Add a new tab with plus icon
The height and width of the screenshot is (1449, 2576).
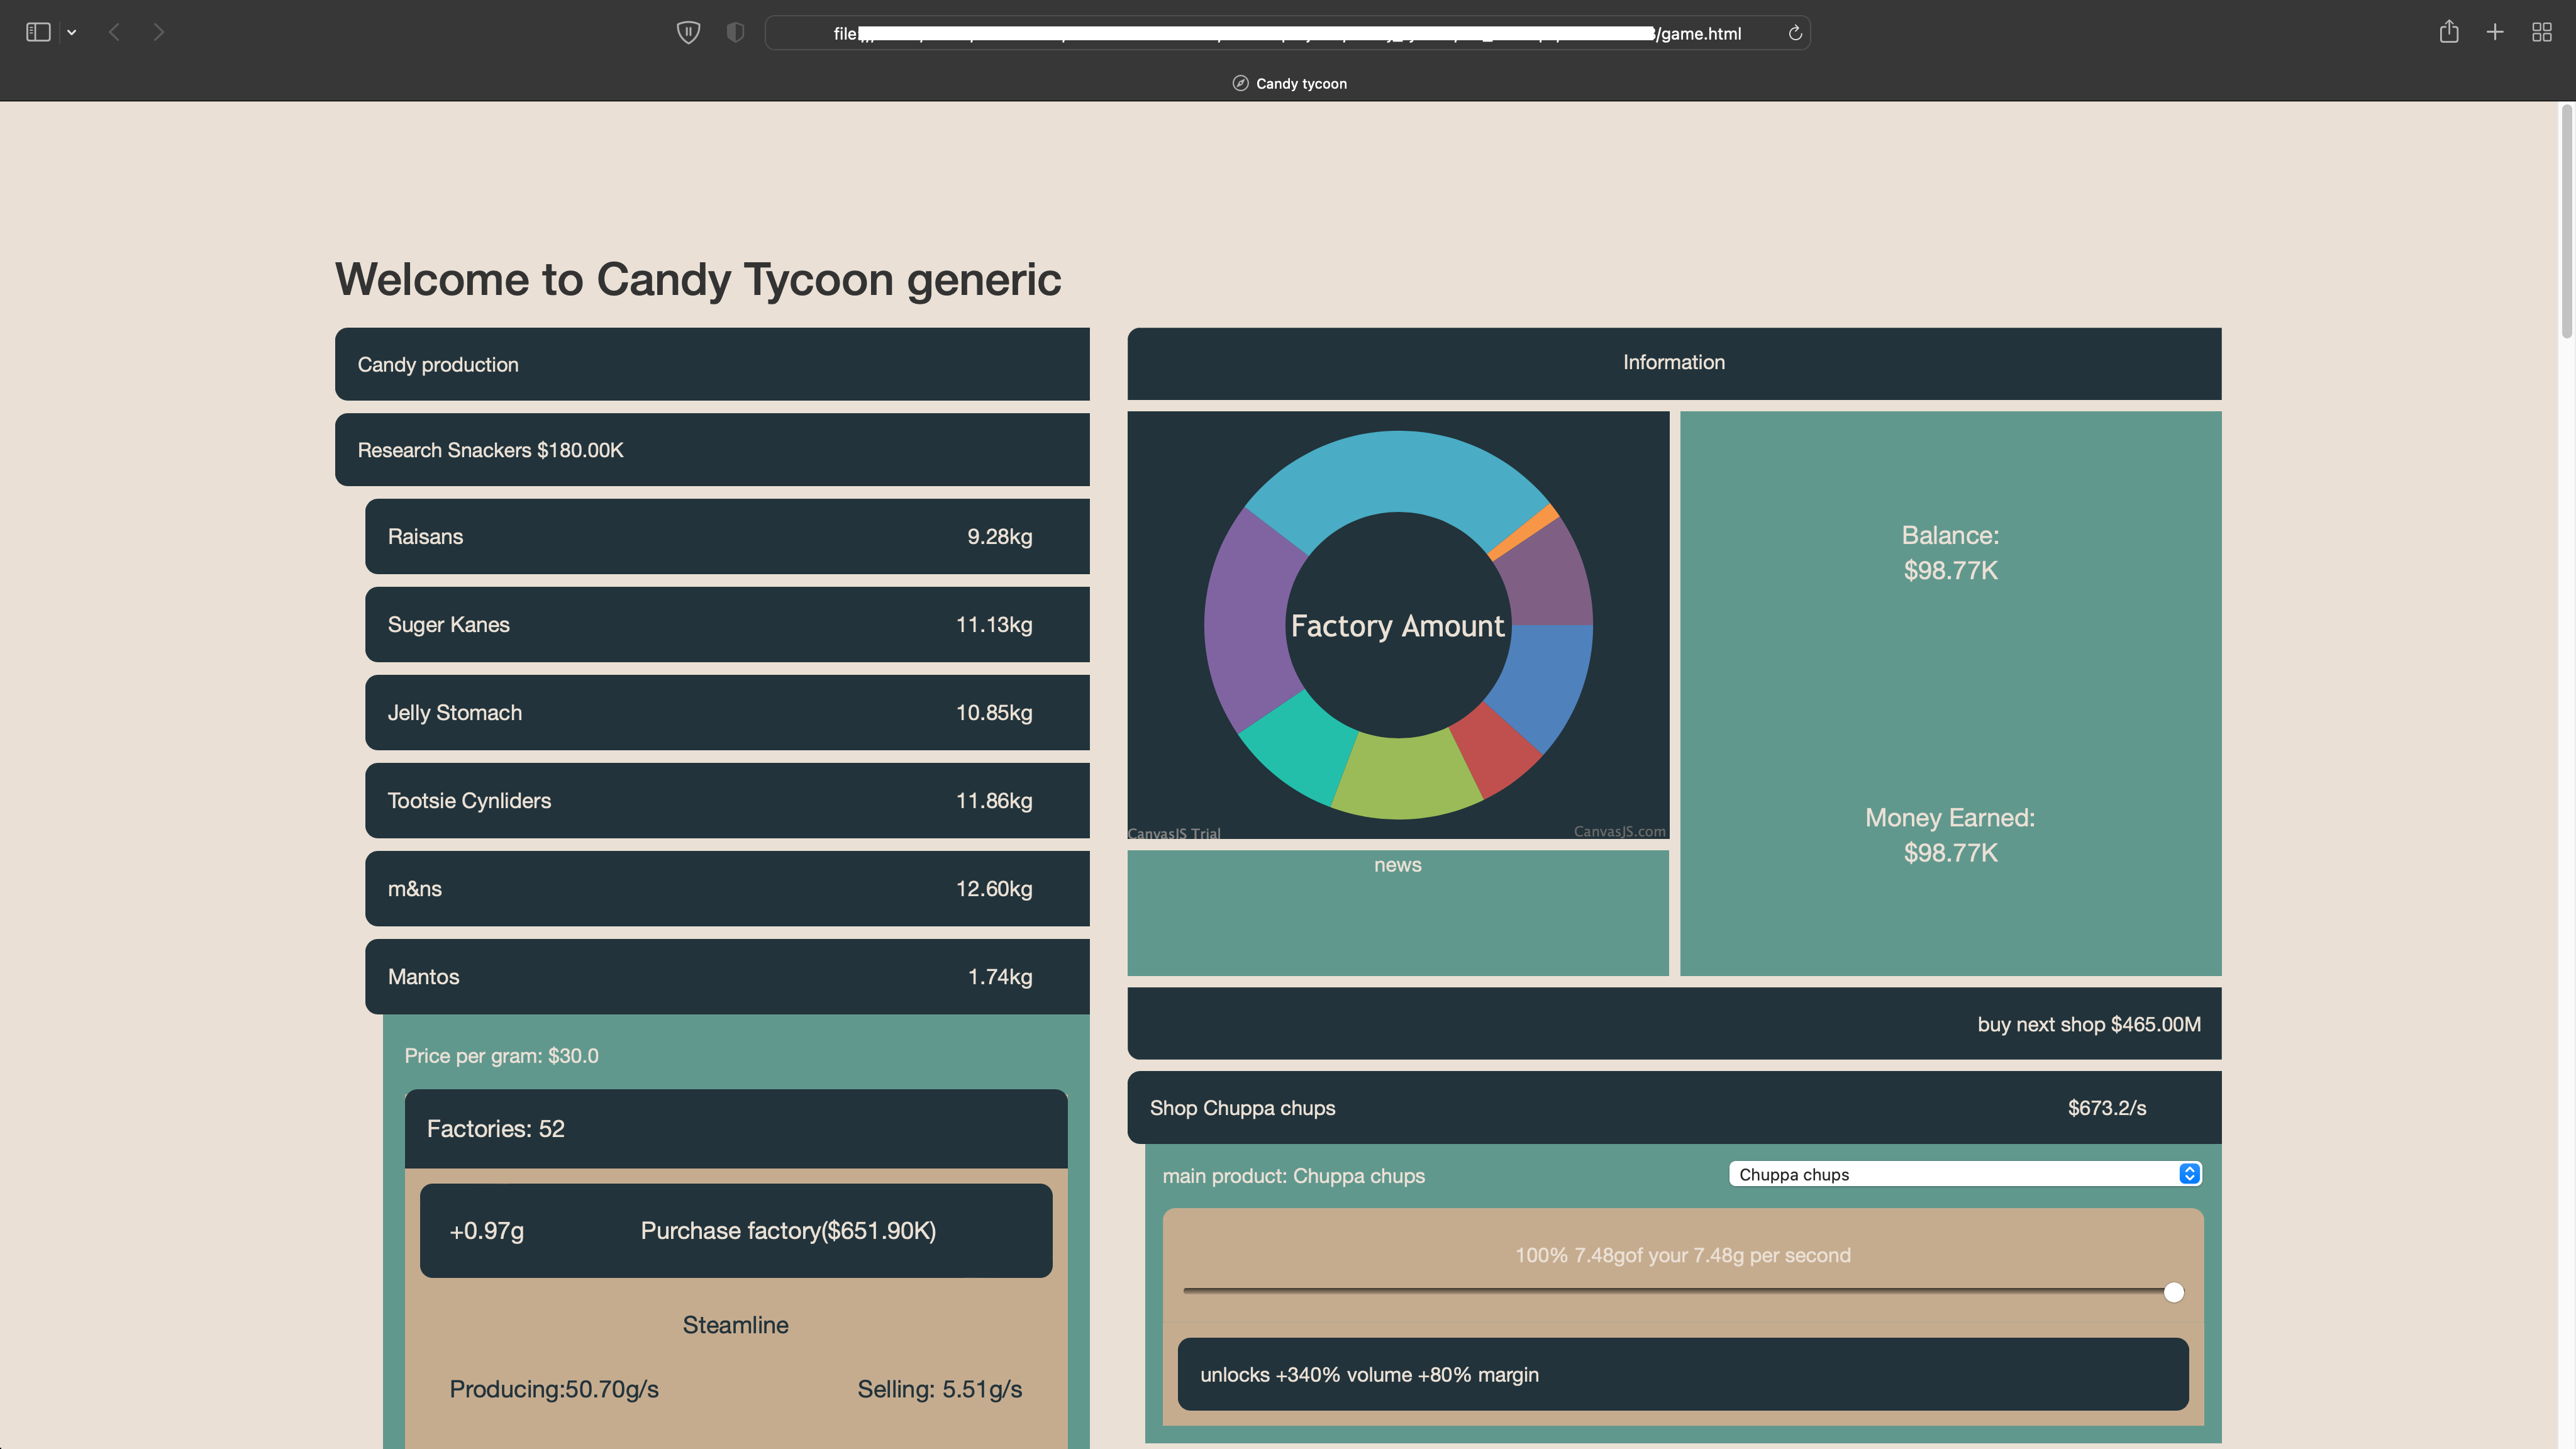[2495, 32]
